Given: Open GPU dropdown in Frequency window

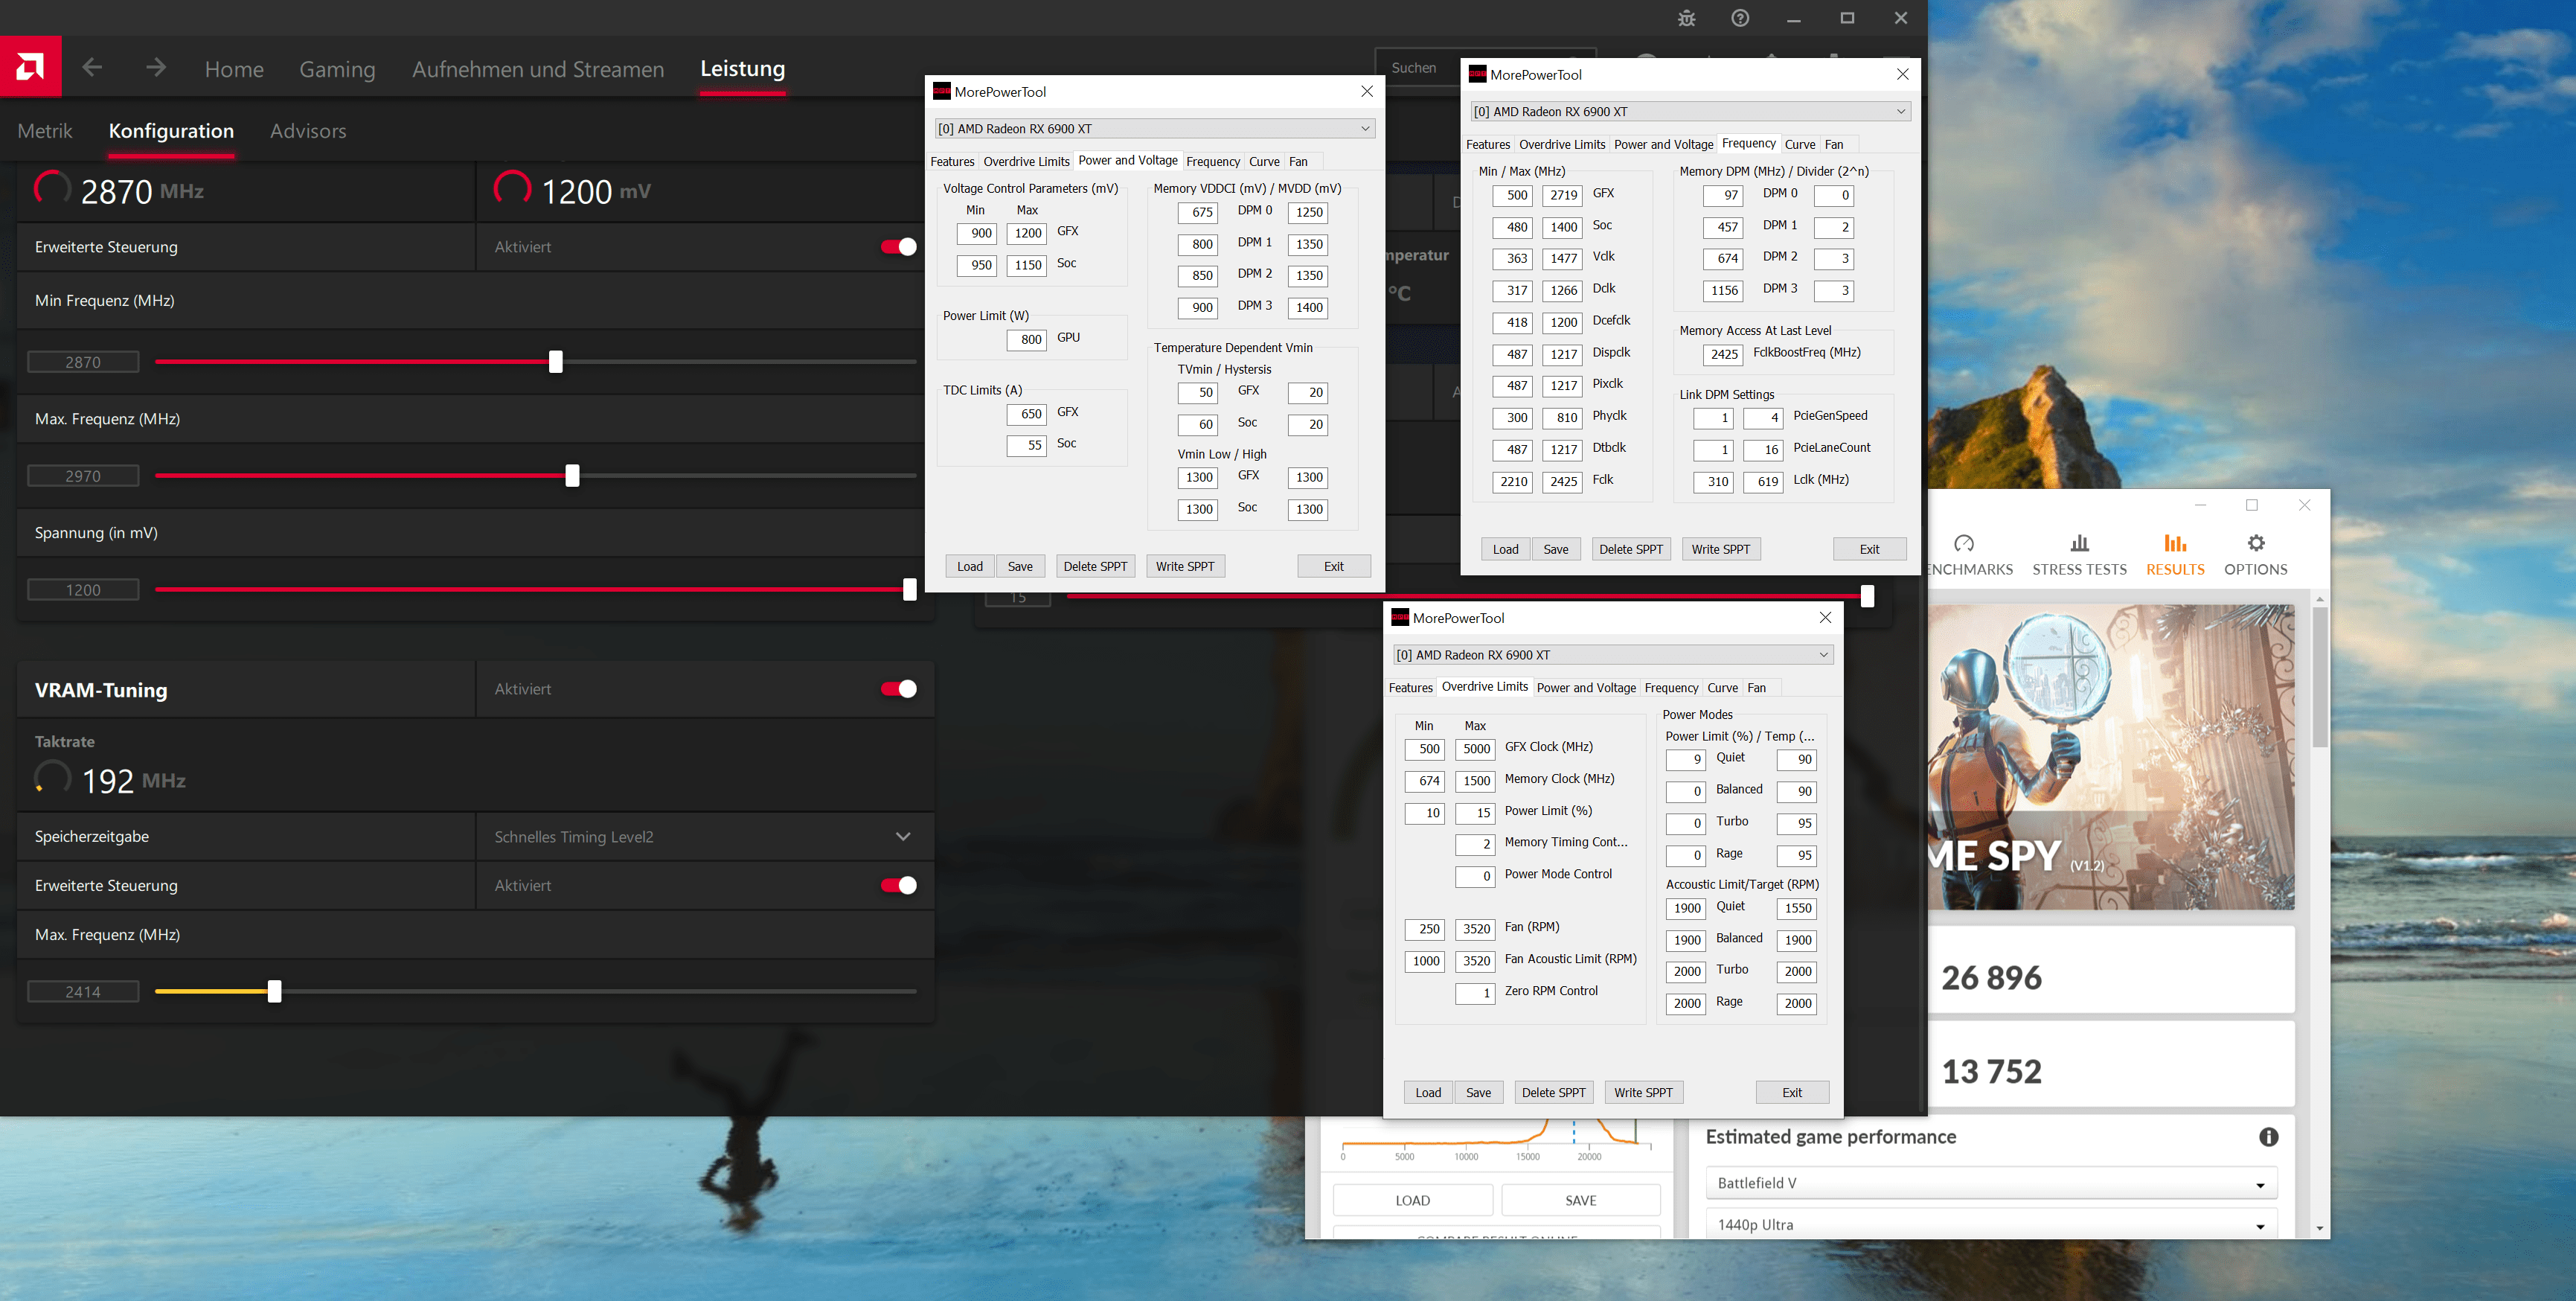Looking at the screenshot, I should 1690,111.
